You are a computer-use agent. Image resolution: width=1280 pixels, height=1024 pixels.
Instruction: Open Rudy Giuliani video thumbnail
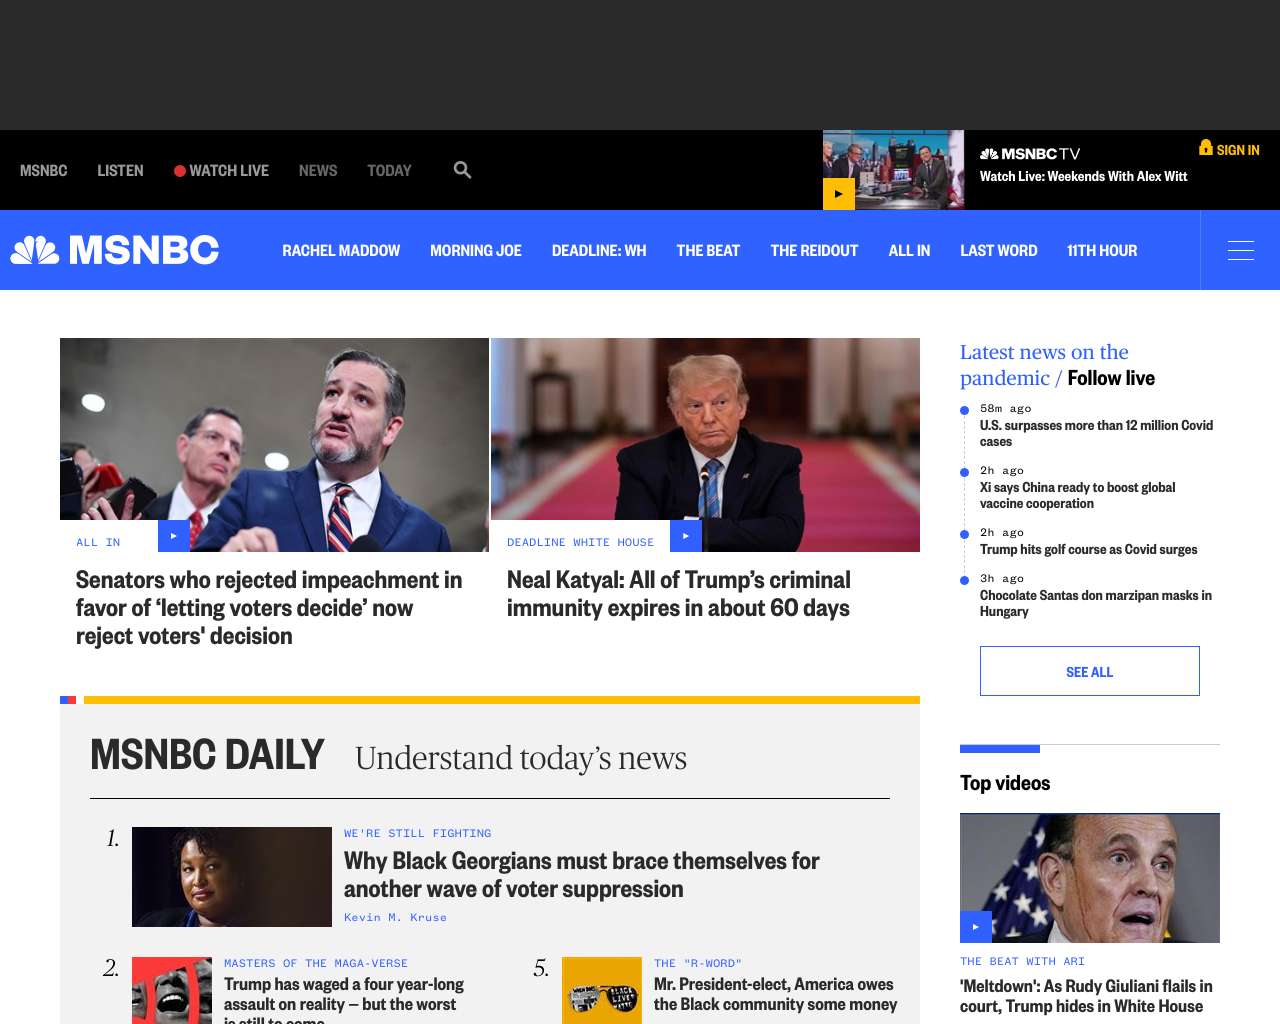(1090, 878)
